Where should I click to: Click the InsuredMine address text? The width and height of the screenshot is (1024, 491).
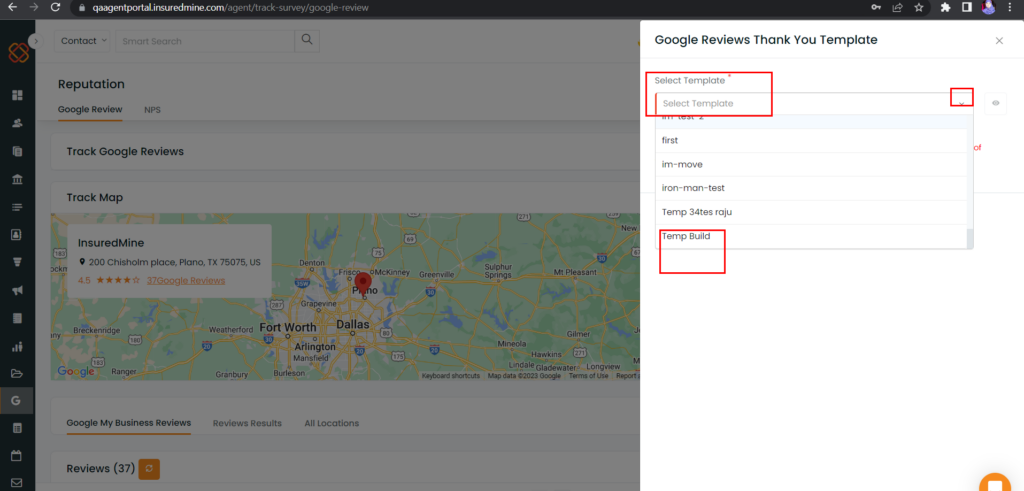point(174,262)
